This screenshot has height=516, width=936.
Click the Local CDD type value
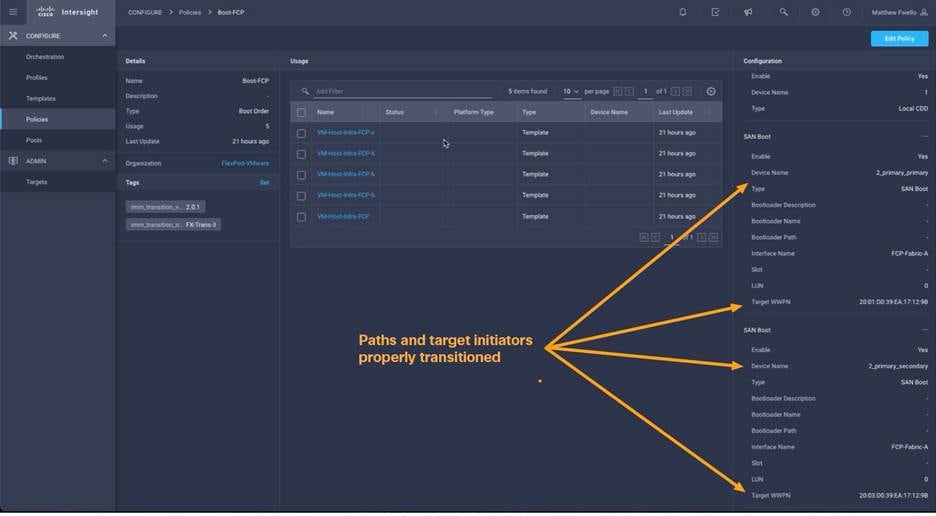coord(913,109)
